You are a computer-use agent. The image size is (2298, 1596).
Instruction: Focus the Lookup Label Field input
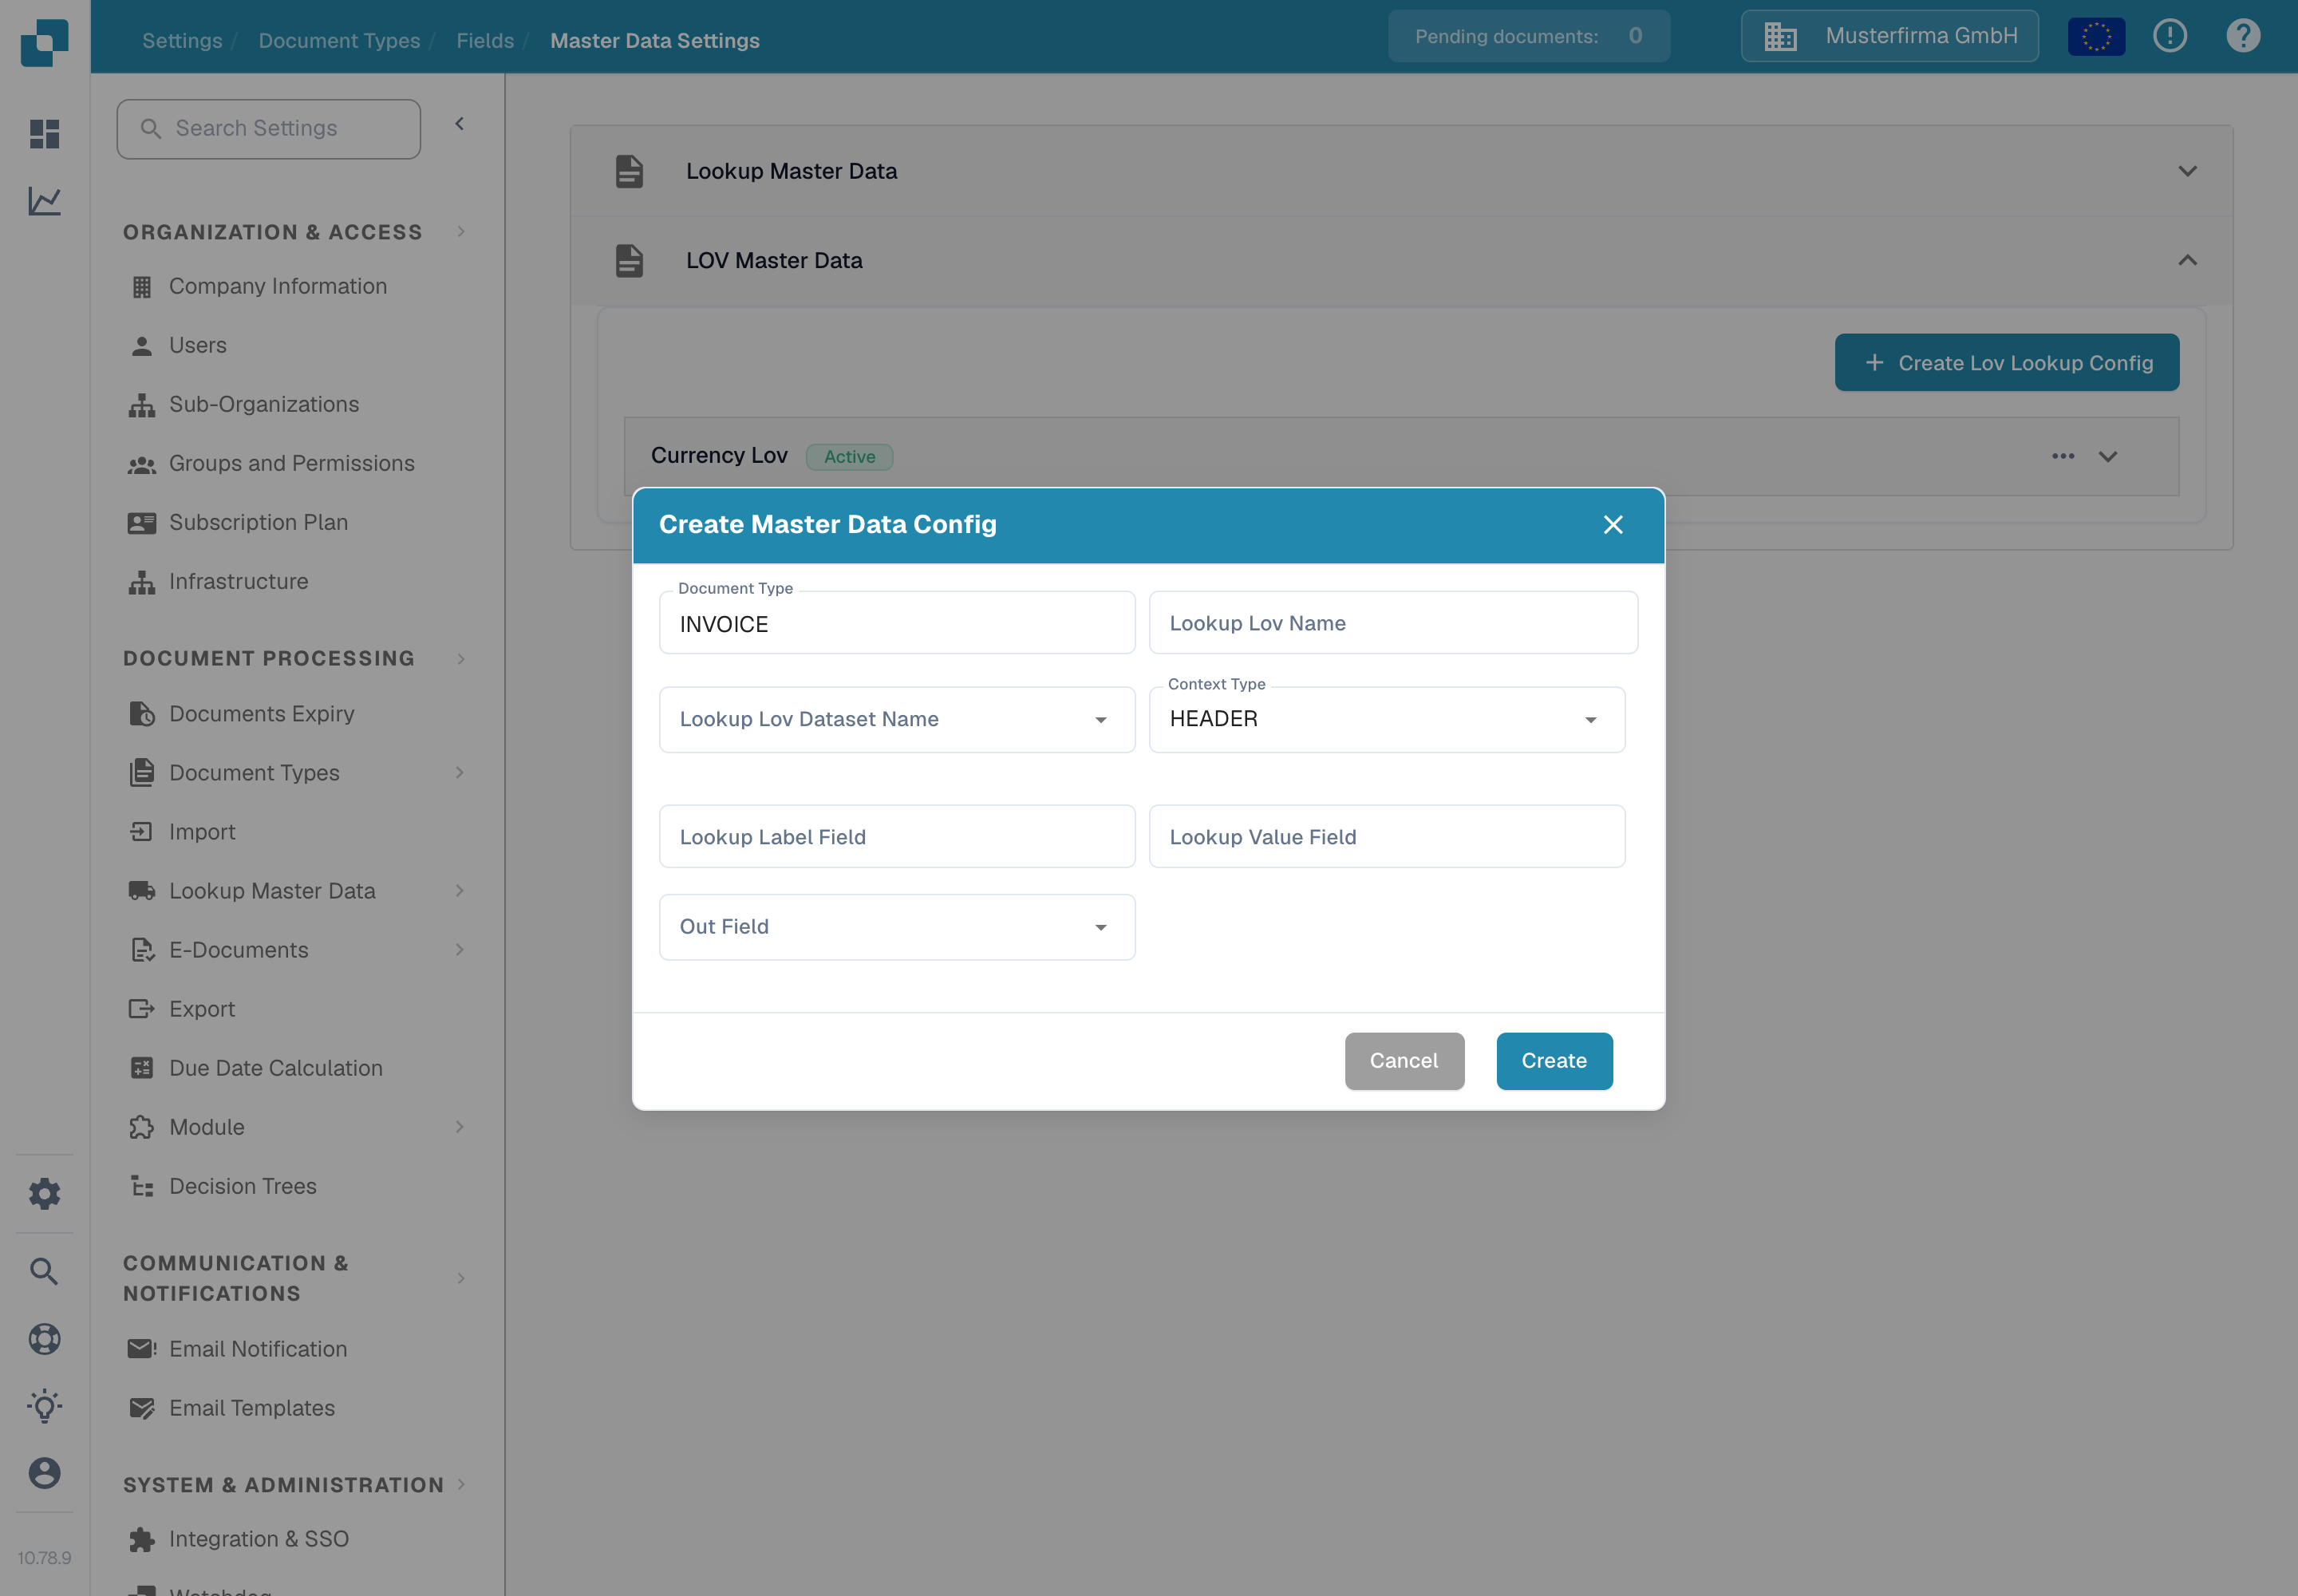click(897, 837)
